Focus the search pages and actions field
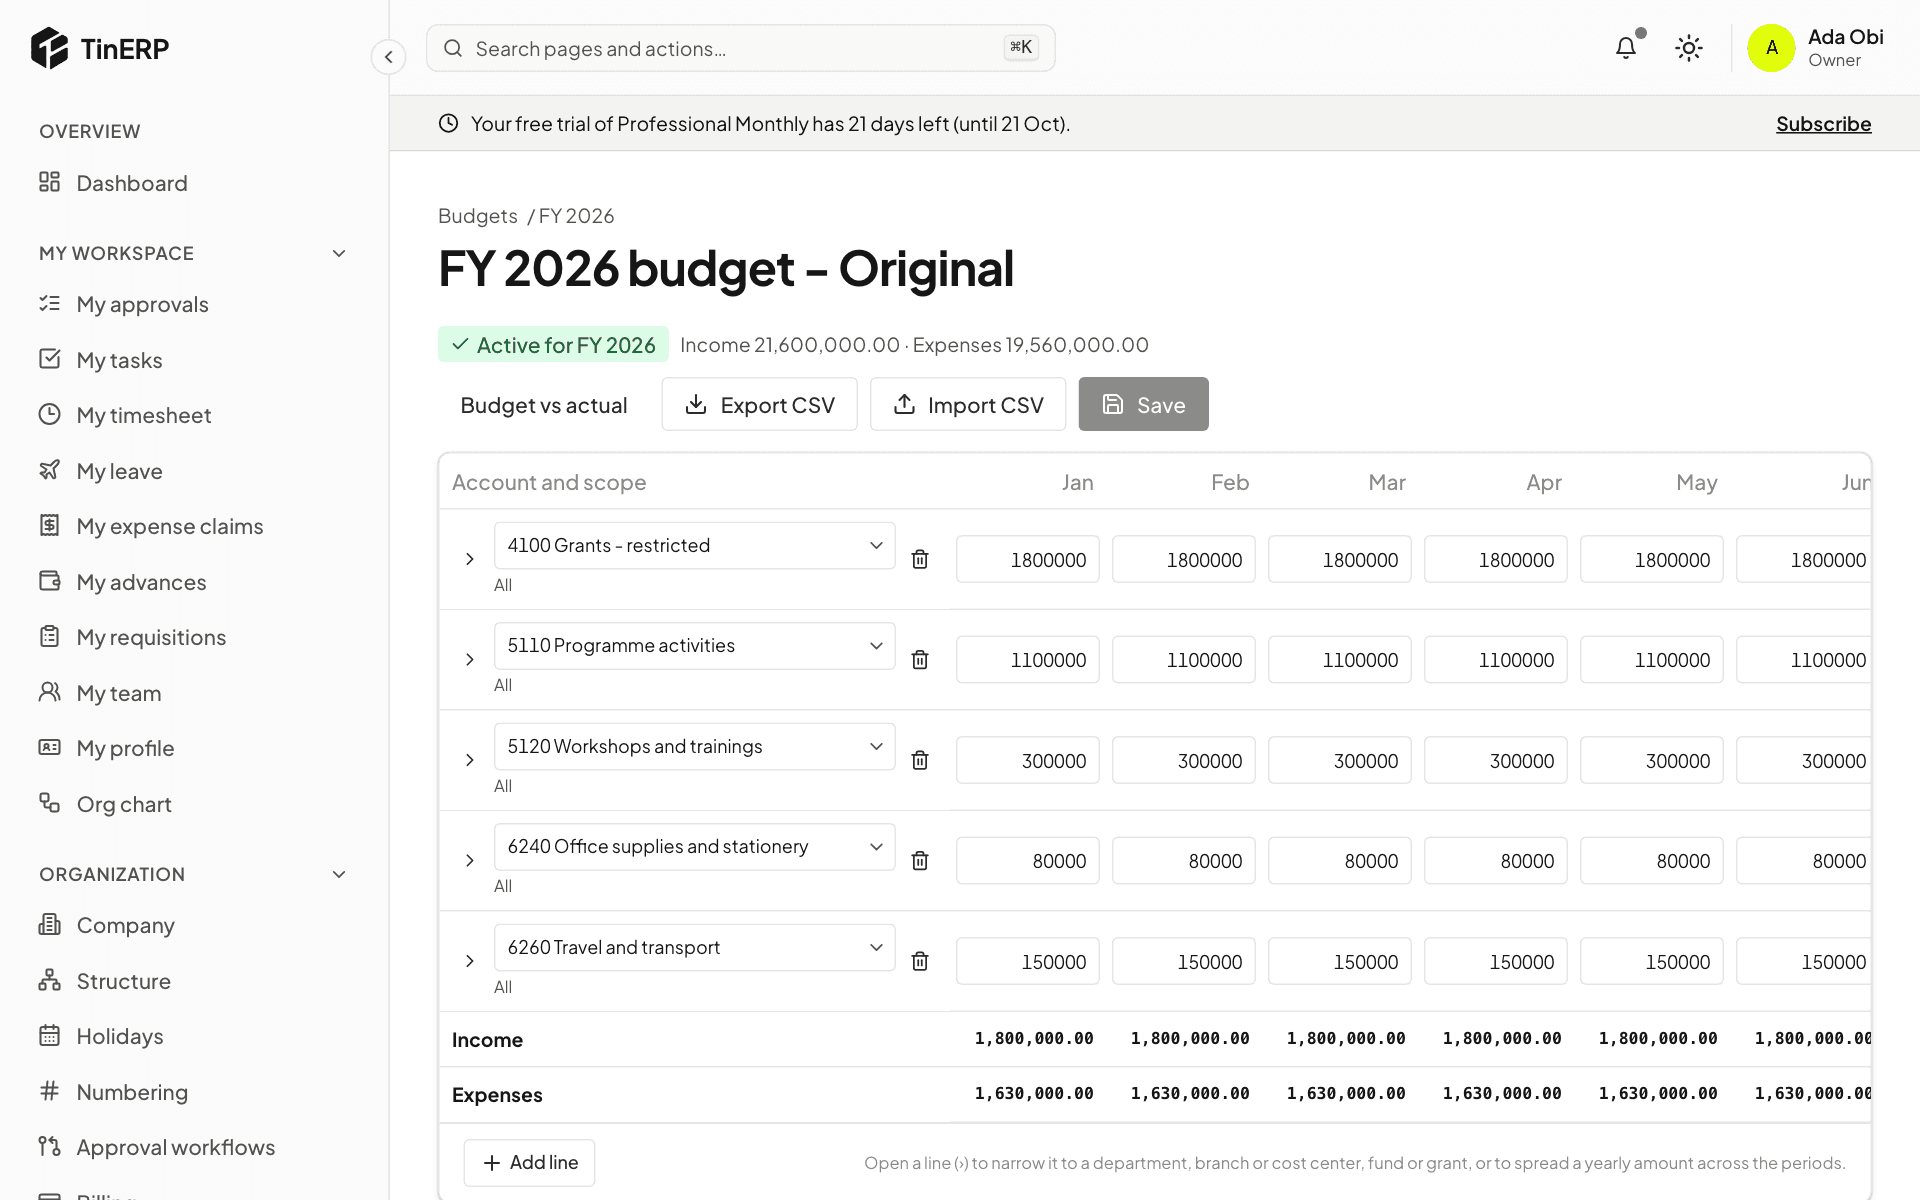Screen dimensions: 1920x1200 (740, 48)
